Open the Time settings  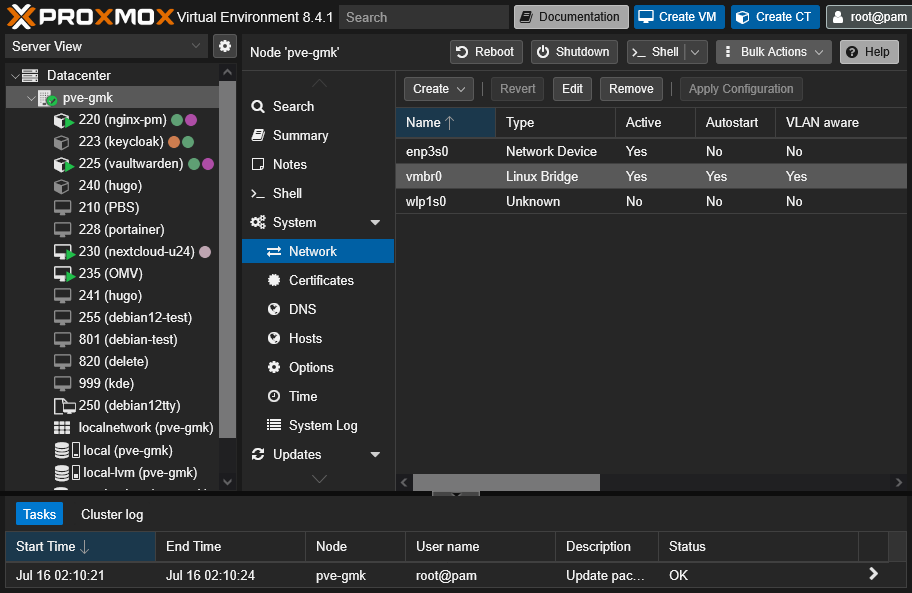click(318, 396)
